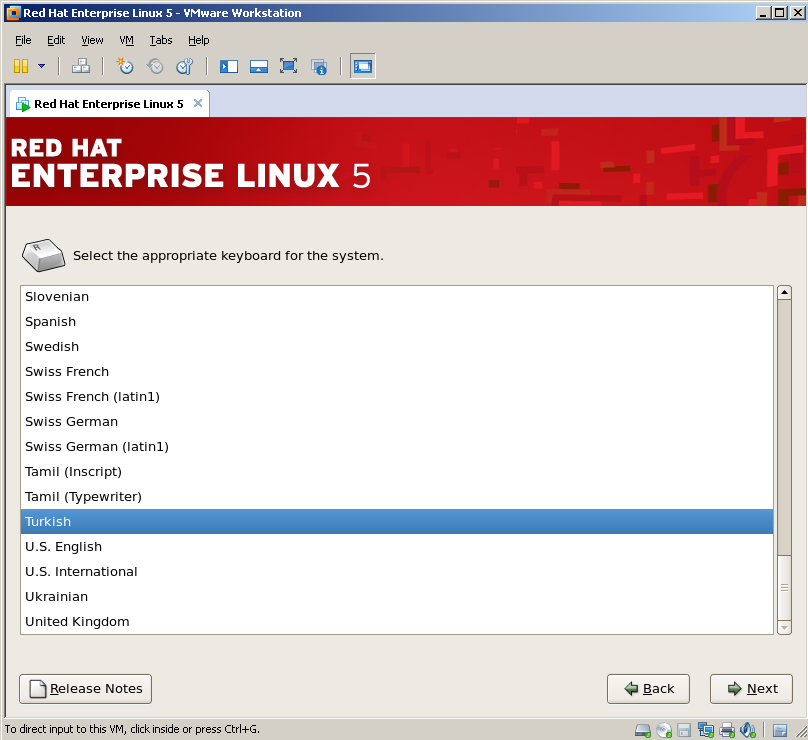Screen dimensions: 808x740
Task: Open the Help menu
Action: (198, 40)
